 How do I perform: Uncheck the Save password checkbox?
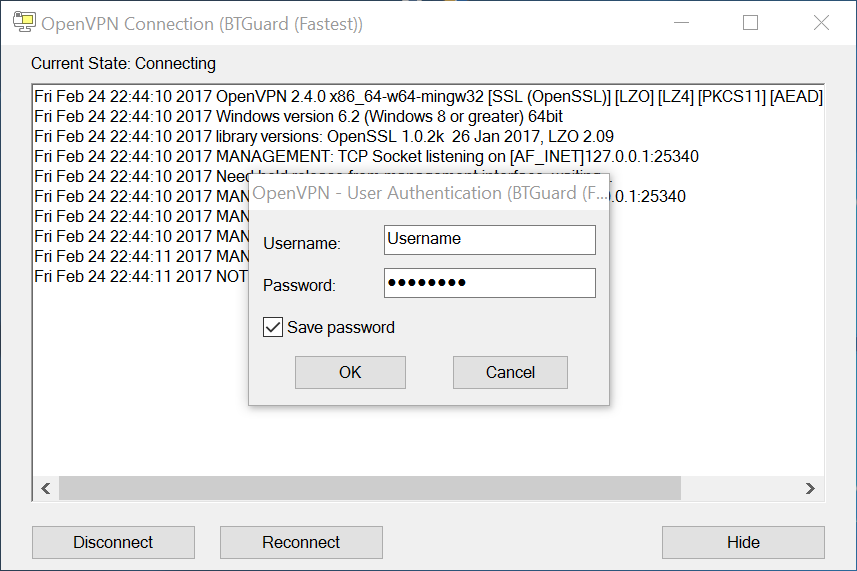click(273, 327)
